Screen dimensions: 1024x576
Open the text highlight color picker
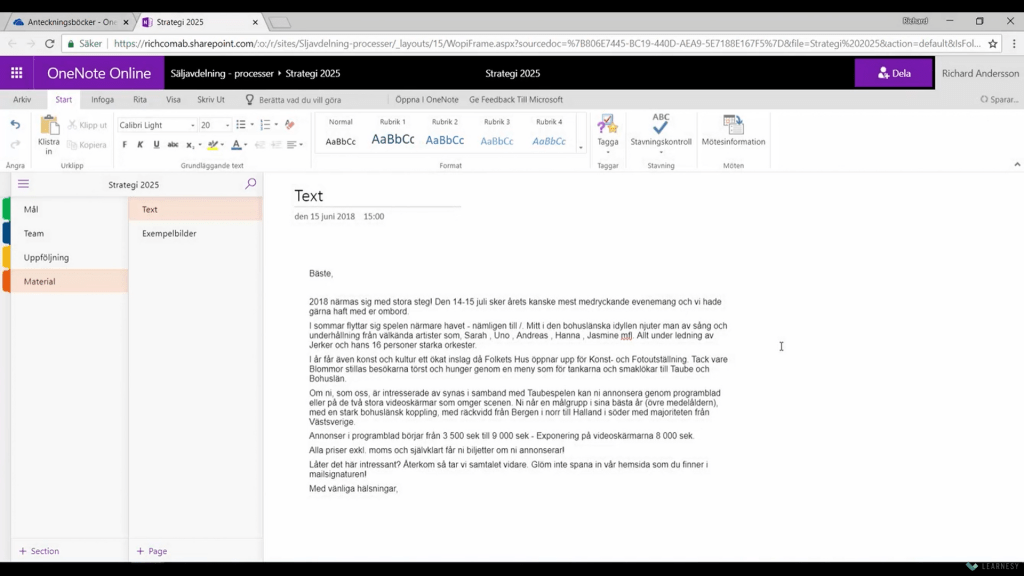[x=221, y=145]
